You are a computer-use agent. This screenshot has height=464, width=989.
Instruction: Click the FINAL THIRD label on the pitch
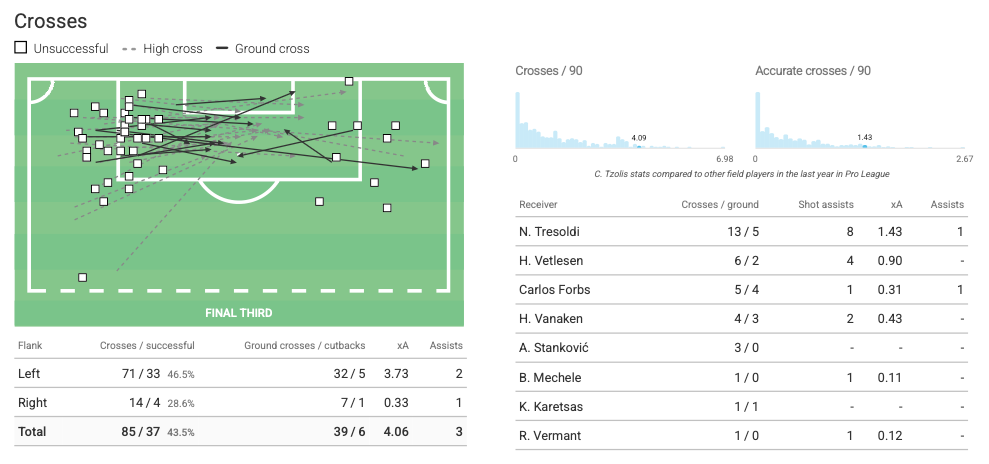[239, 313]
